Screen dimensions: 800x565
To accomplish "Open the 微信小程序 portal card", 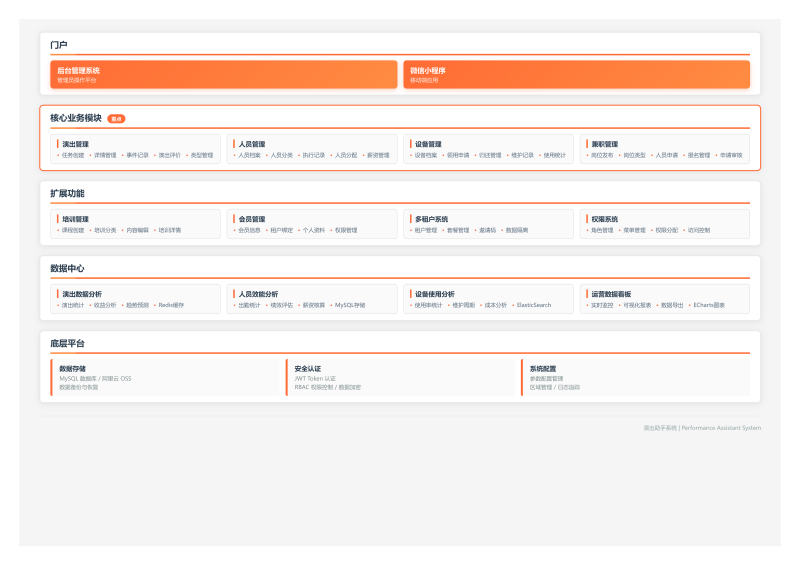I will [x=577, y=75].
